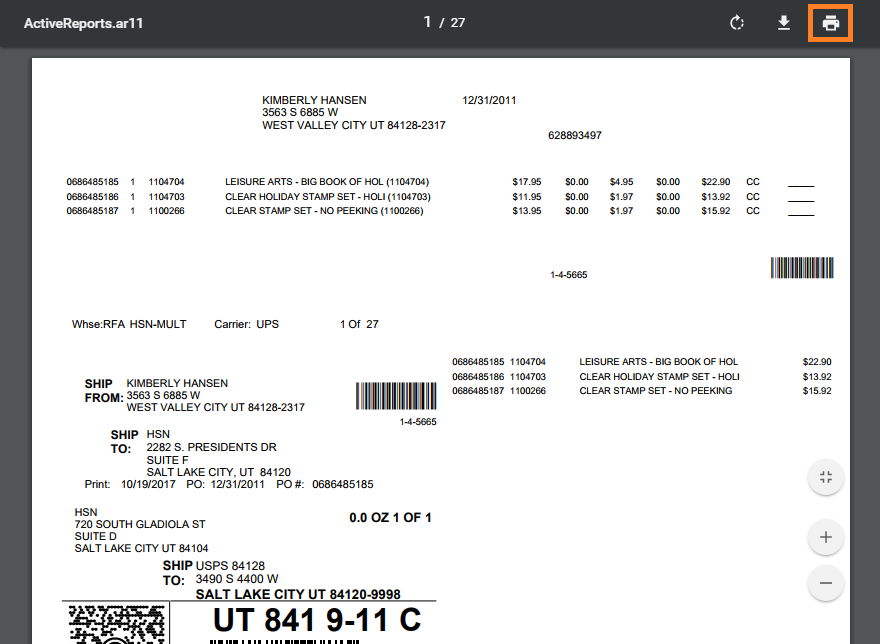This screenshot has width=880, height=644.
Task: Click the Whse:RFA HSN-MULT text
Action: (129, 325)
